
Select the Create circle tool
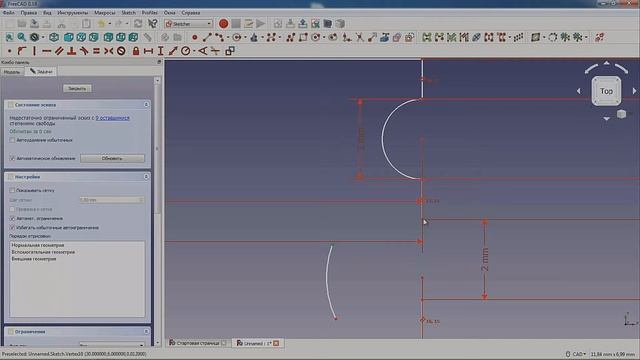(x=236, y=38)
